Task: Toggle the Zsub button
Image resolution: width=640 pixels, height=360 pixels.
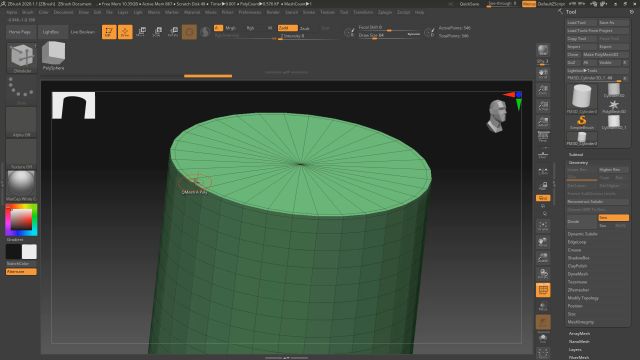Action: coord(305,28)
